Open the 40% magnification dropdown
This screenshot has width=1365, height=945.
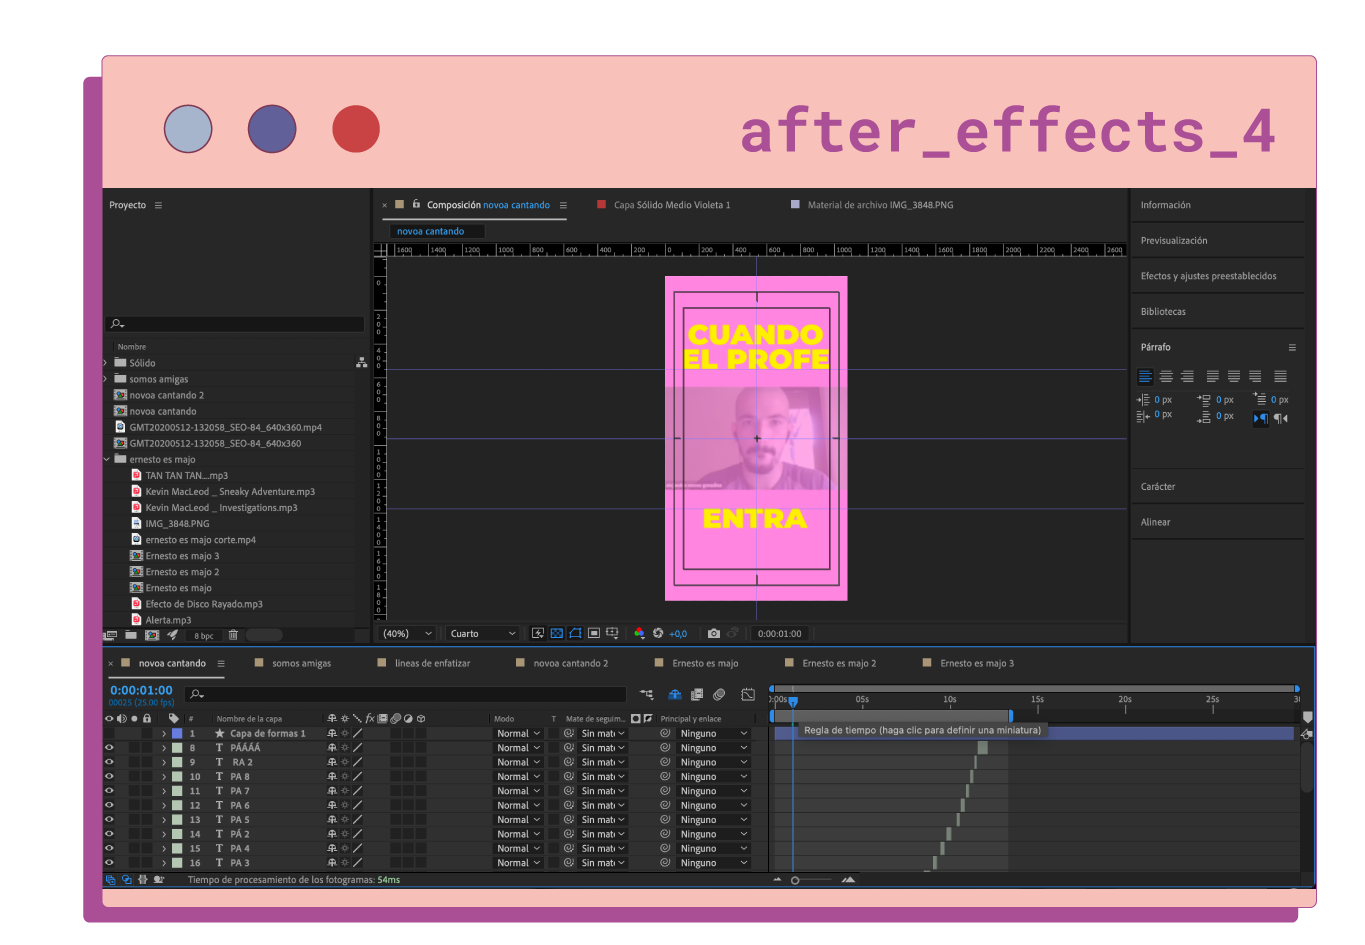pyautogui.click(x=408, y=633)
